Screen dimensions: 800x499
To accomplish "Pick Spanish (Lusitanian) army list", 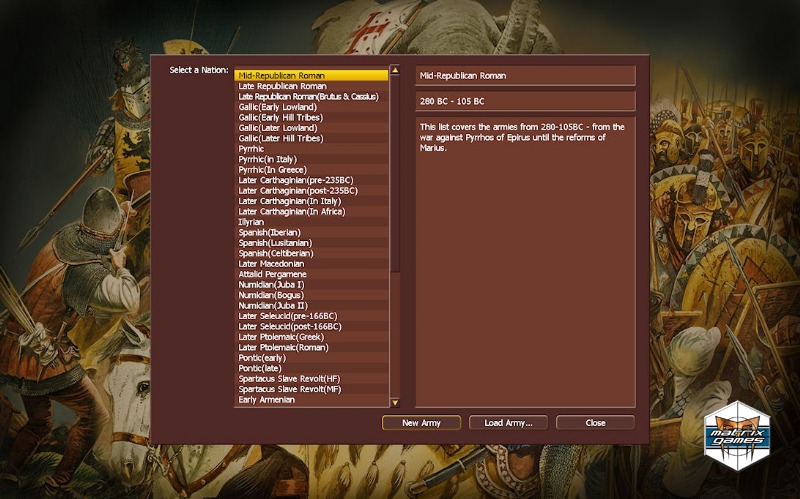I will tap(310, 243).
